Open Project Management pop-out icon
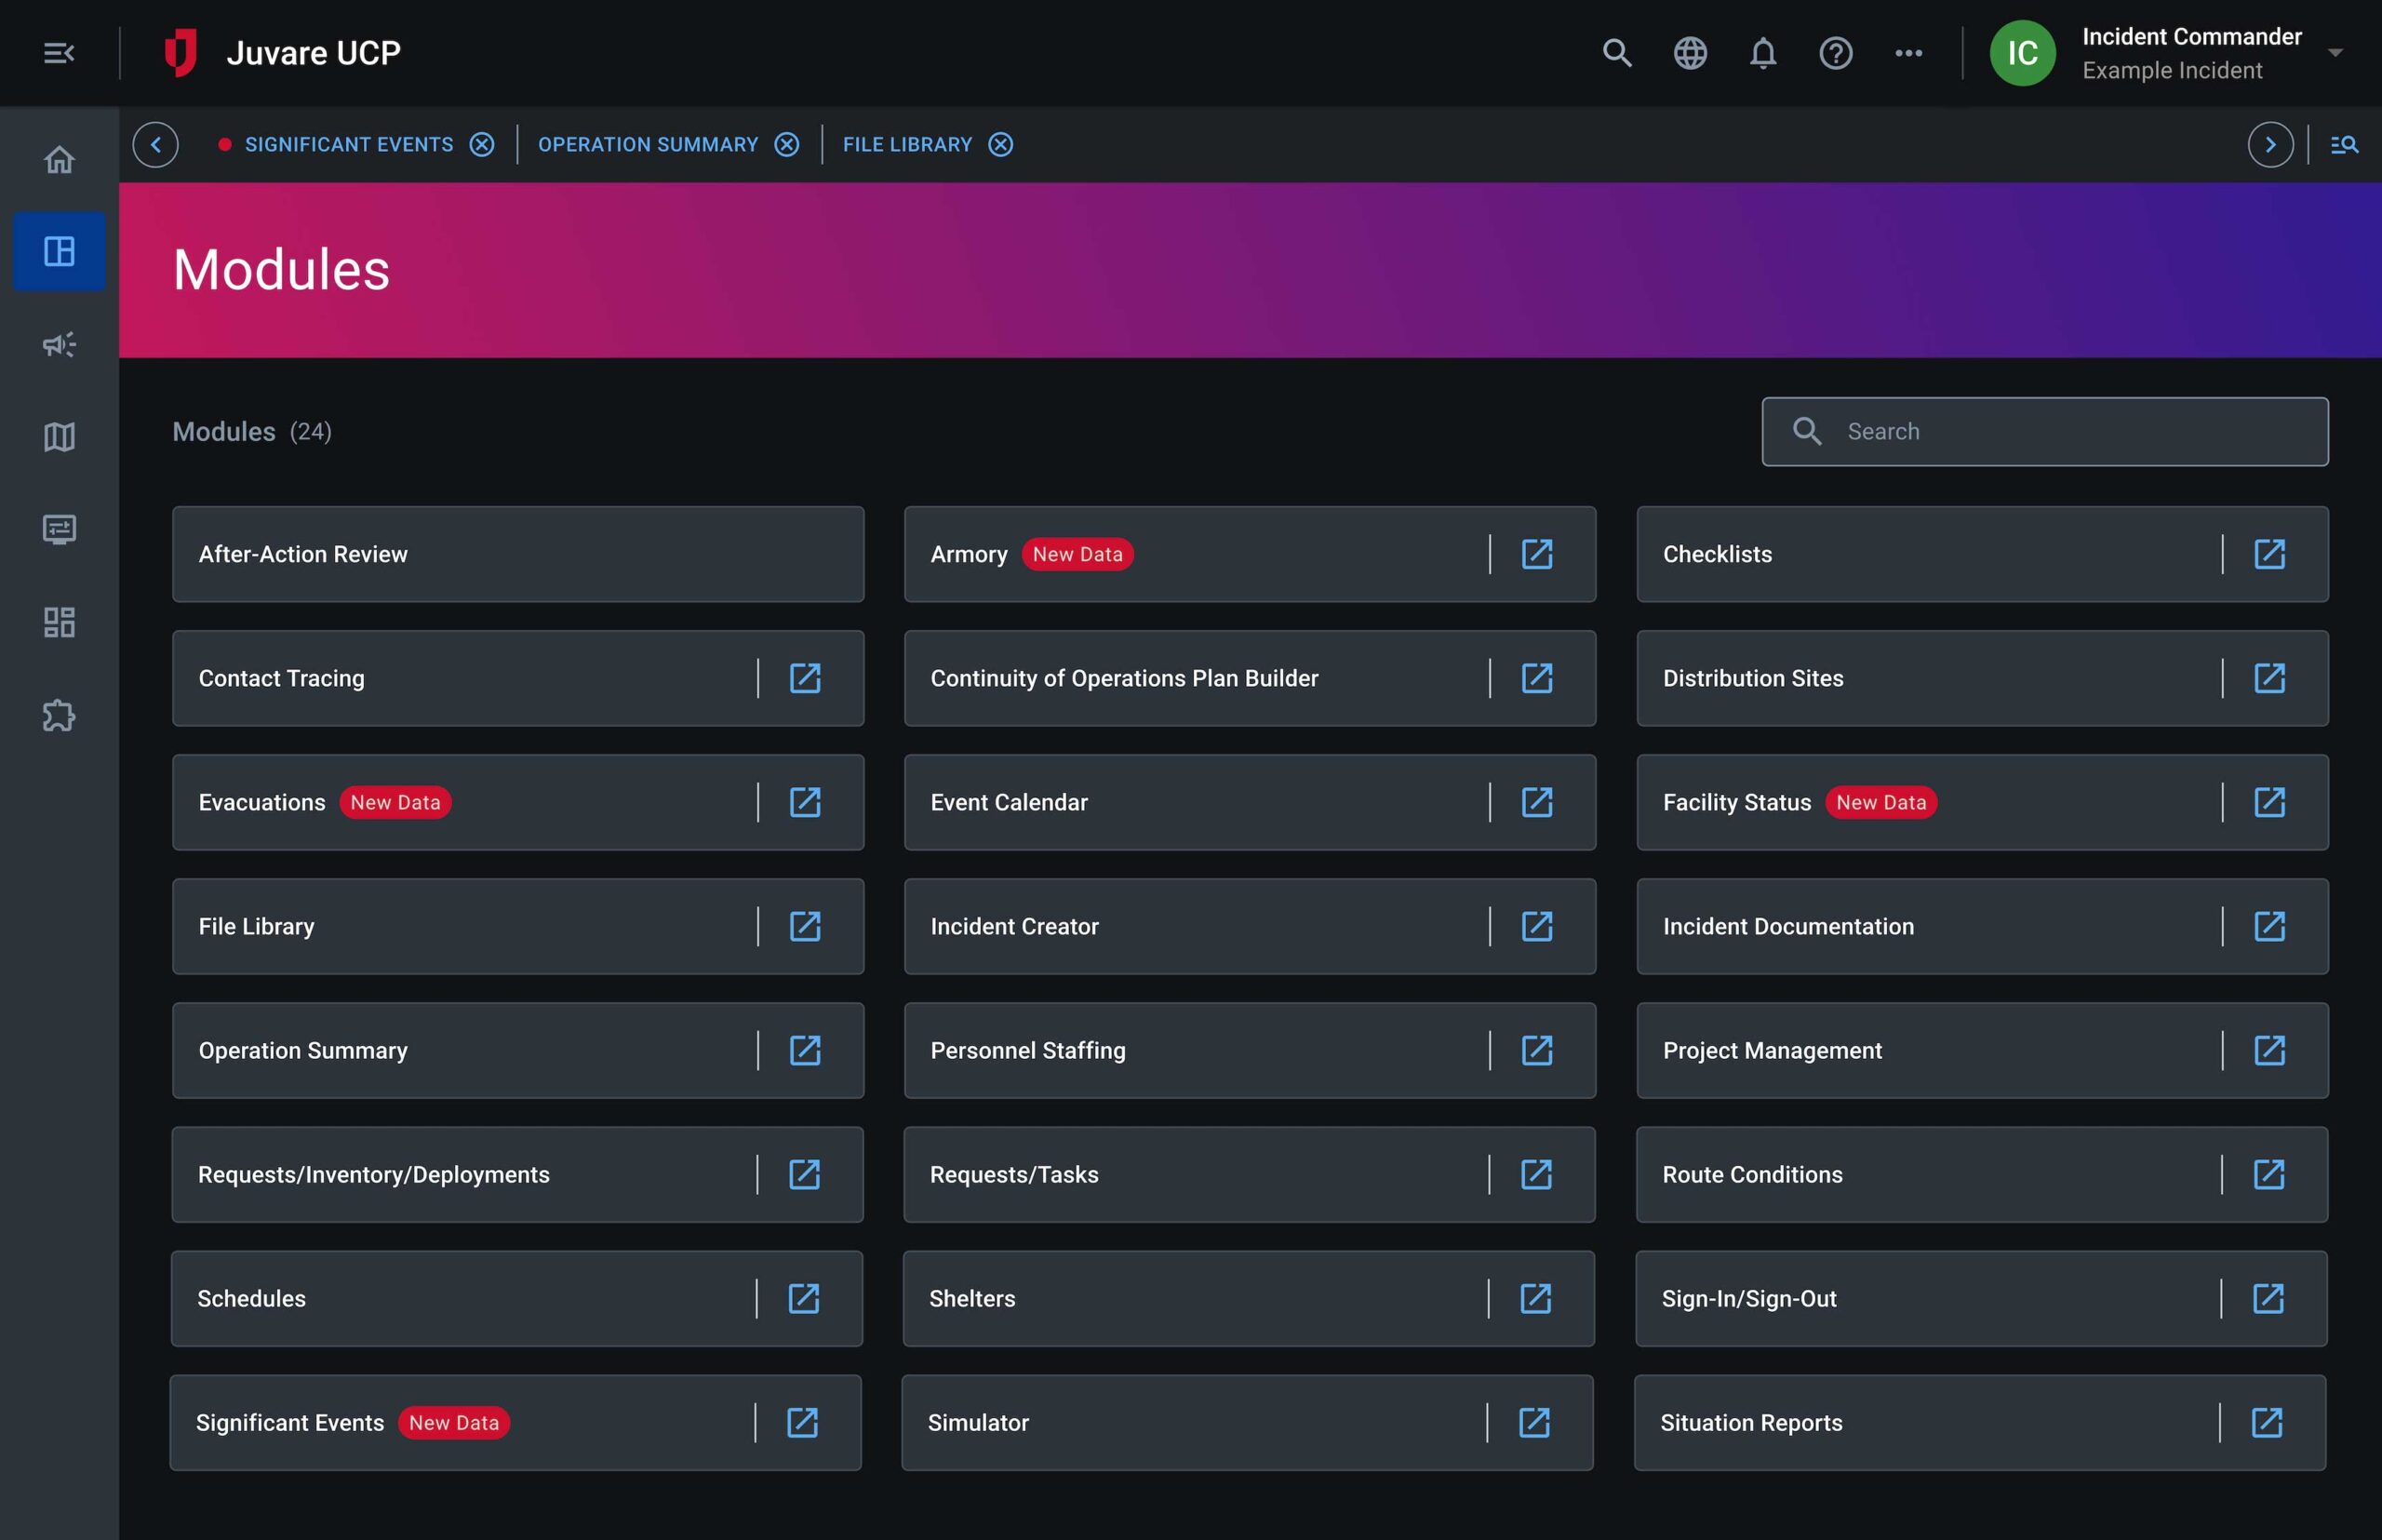The height and width of the screenshot is (1540, 2382). point(2269,1050)
